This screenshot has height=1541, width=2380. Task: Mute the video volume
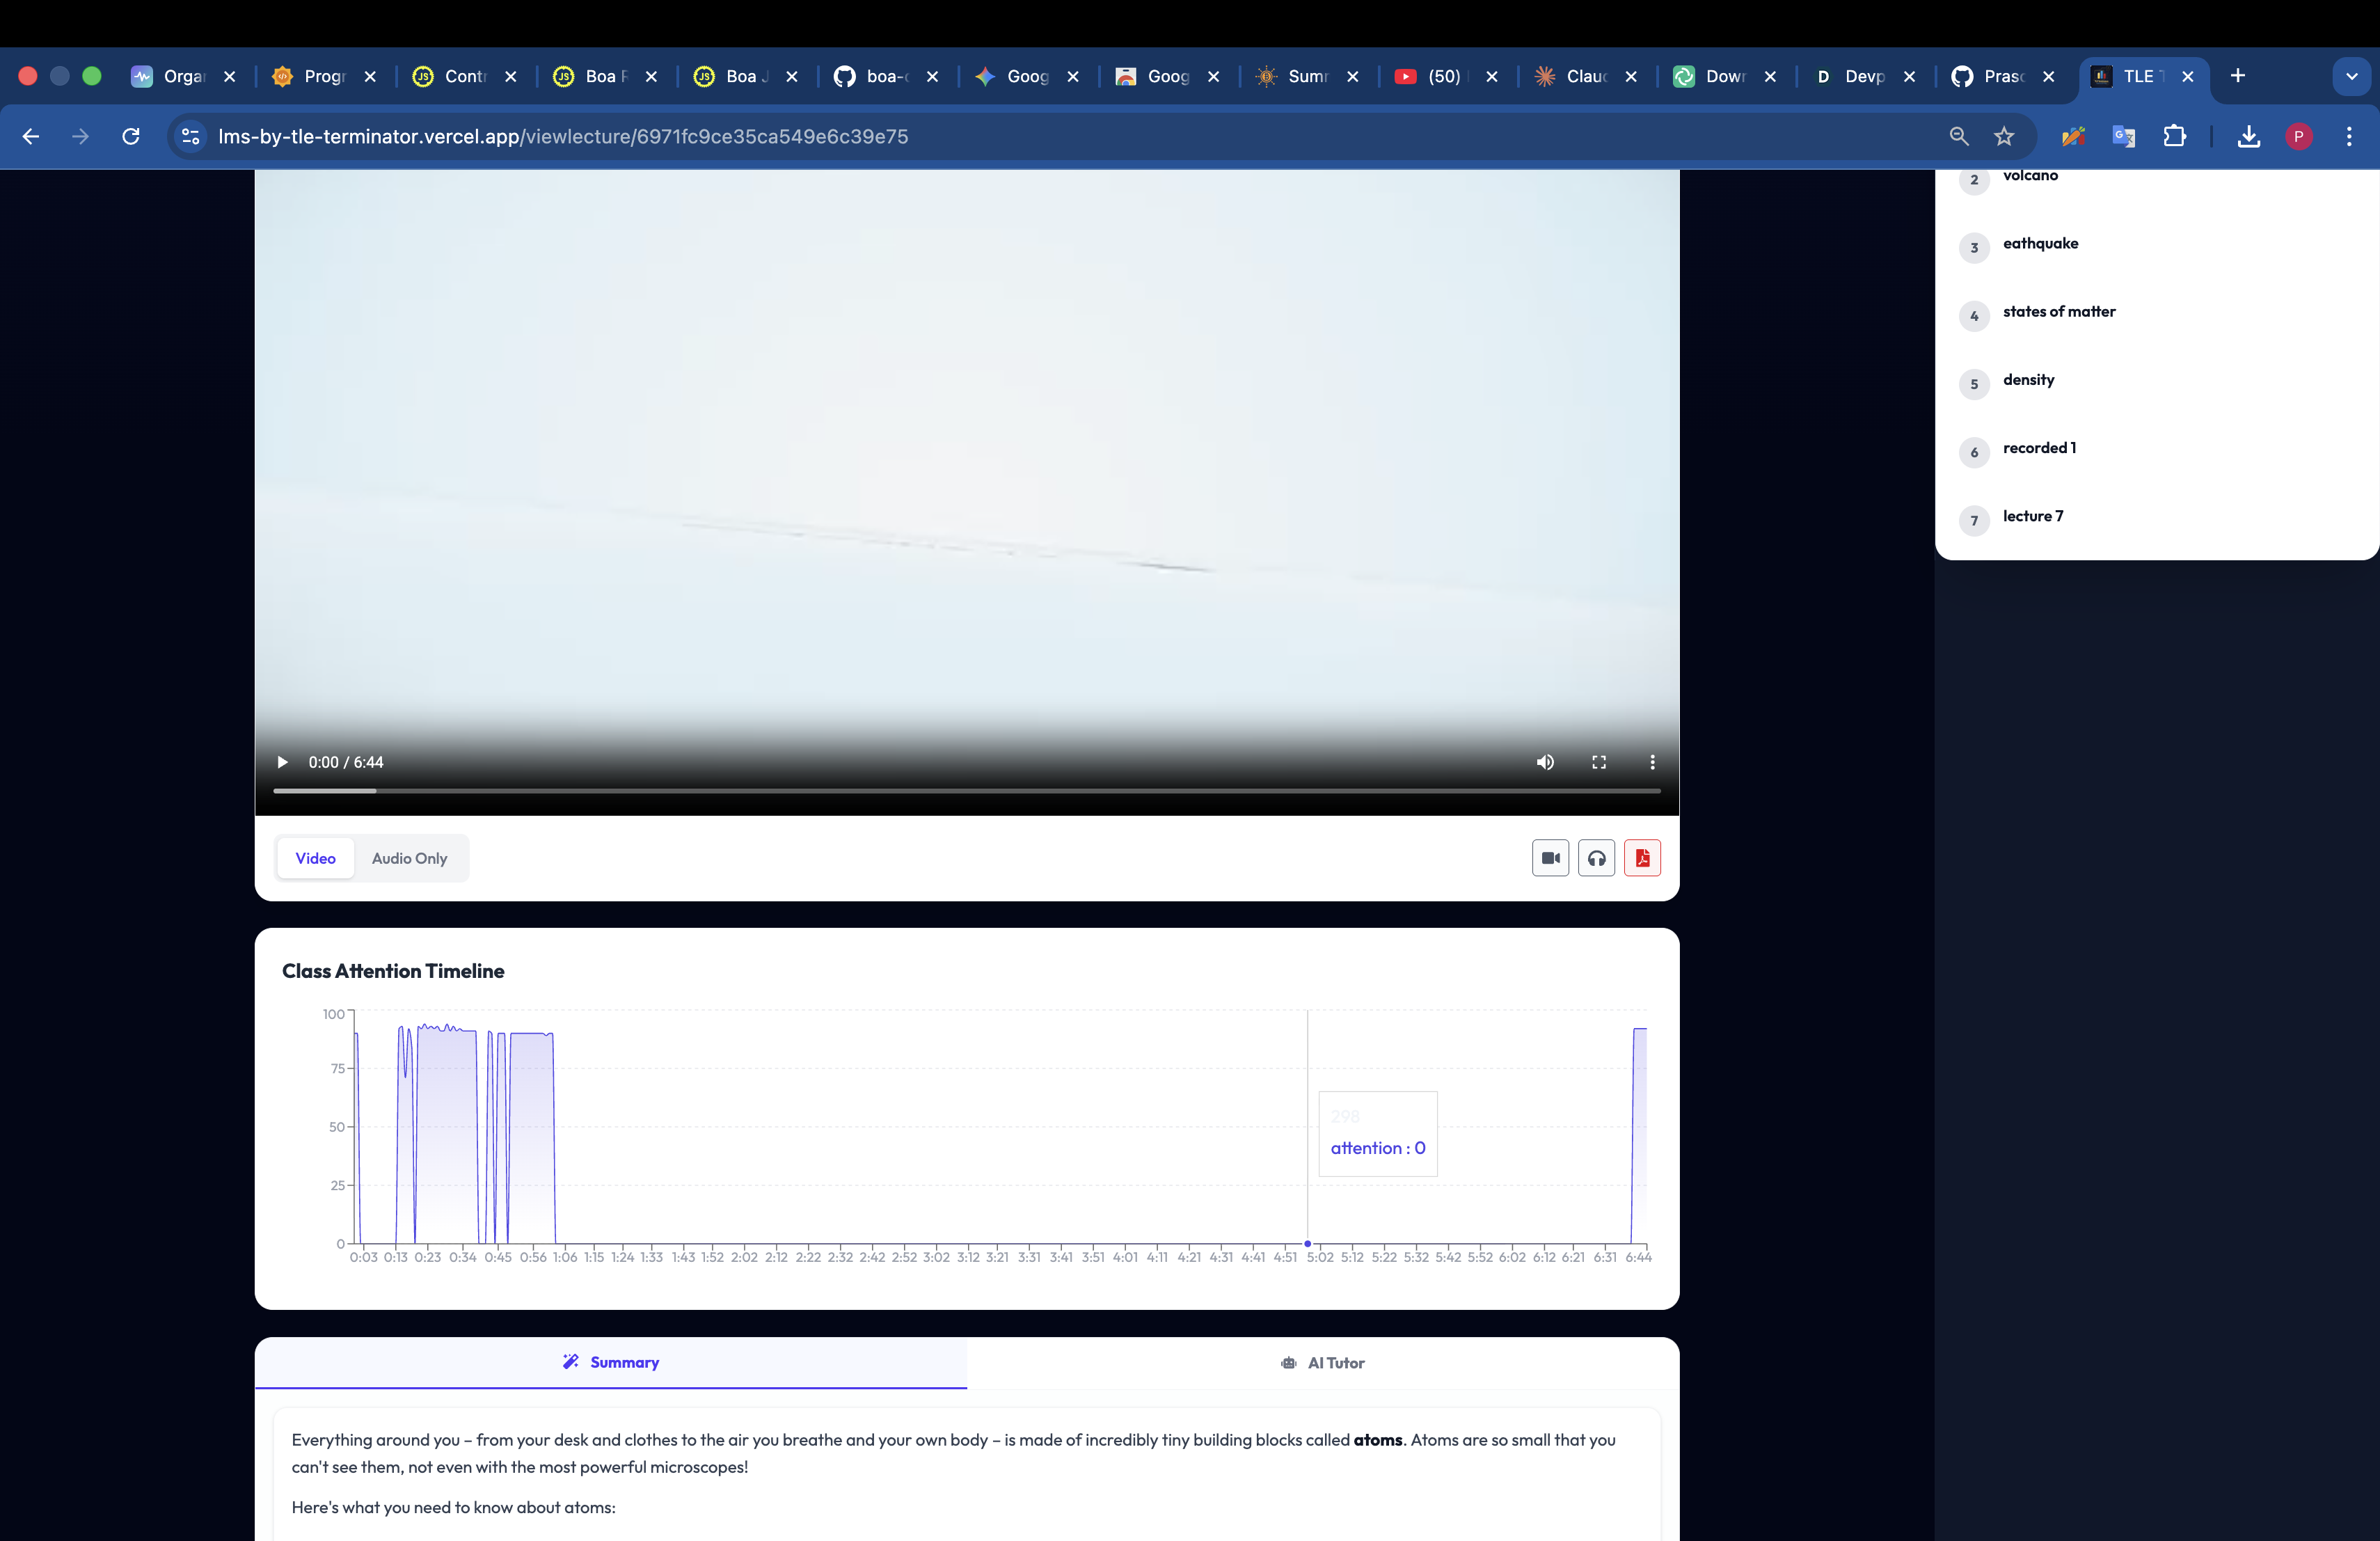pos(1545,762)
